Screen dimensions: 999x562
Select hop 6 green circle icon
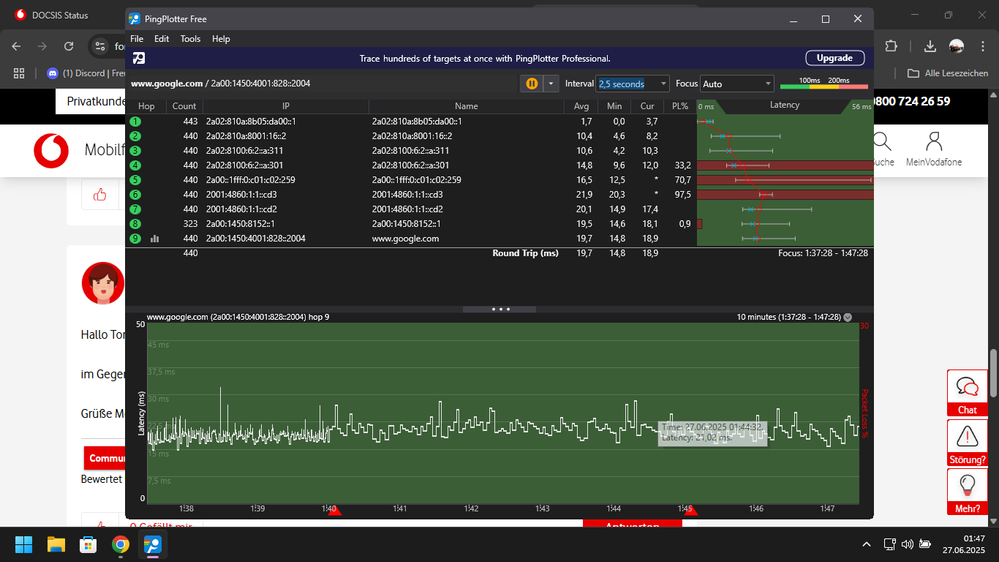click(x=135, y=194)
